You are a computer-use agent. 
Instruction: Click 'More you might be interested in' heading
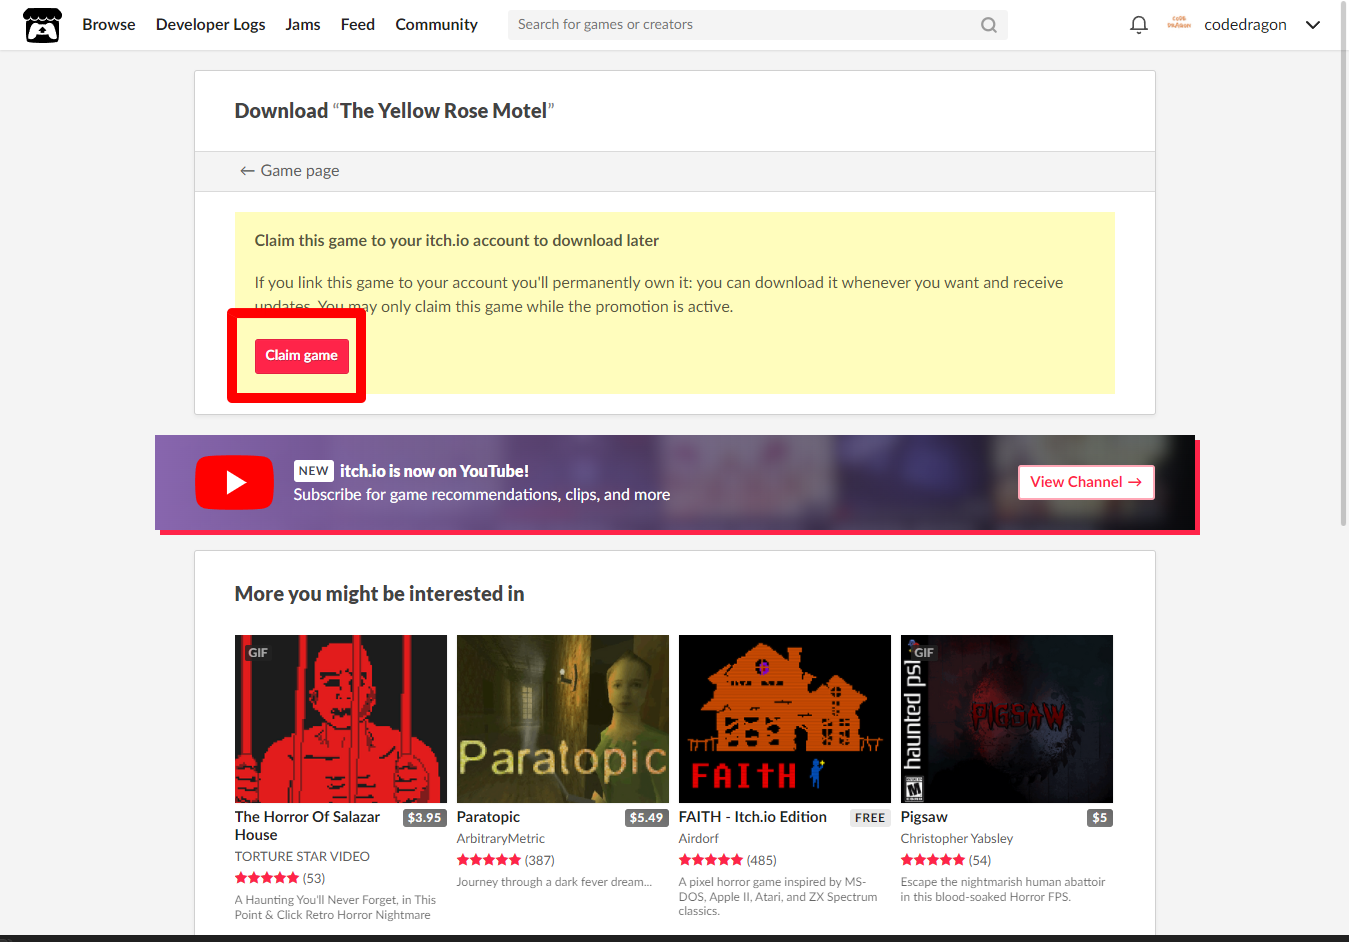[x=379, y=594]
